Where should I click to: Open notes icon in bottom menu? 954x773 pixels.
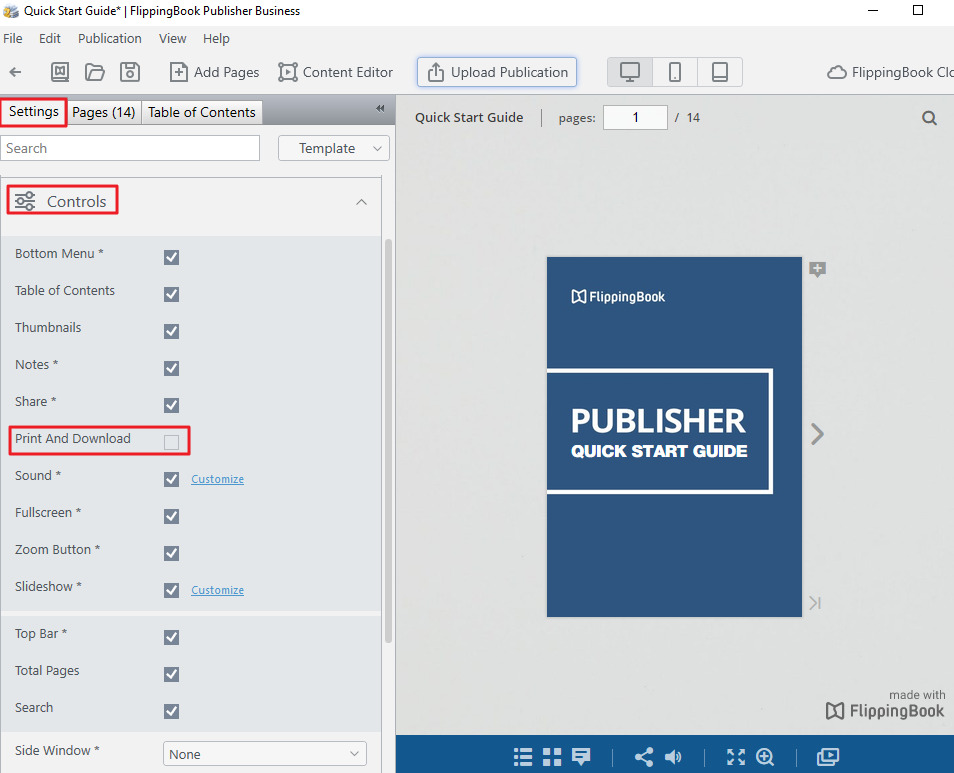[x=581, y=757]
